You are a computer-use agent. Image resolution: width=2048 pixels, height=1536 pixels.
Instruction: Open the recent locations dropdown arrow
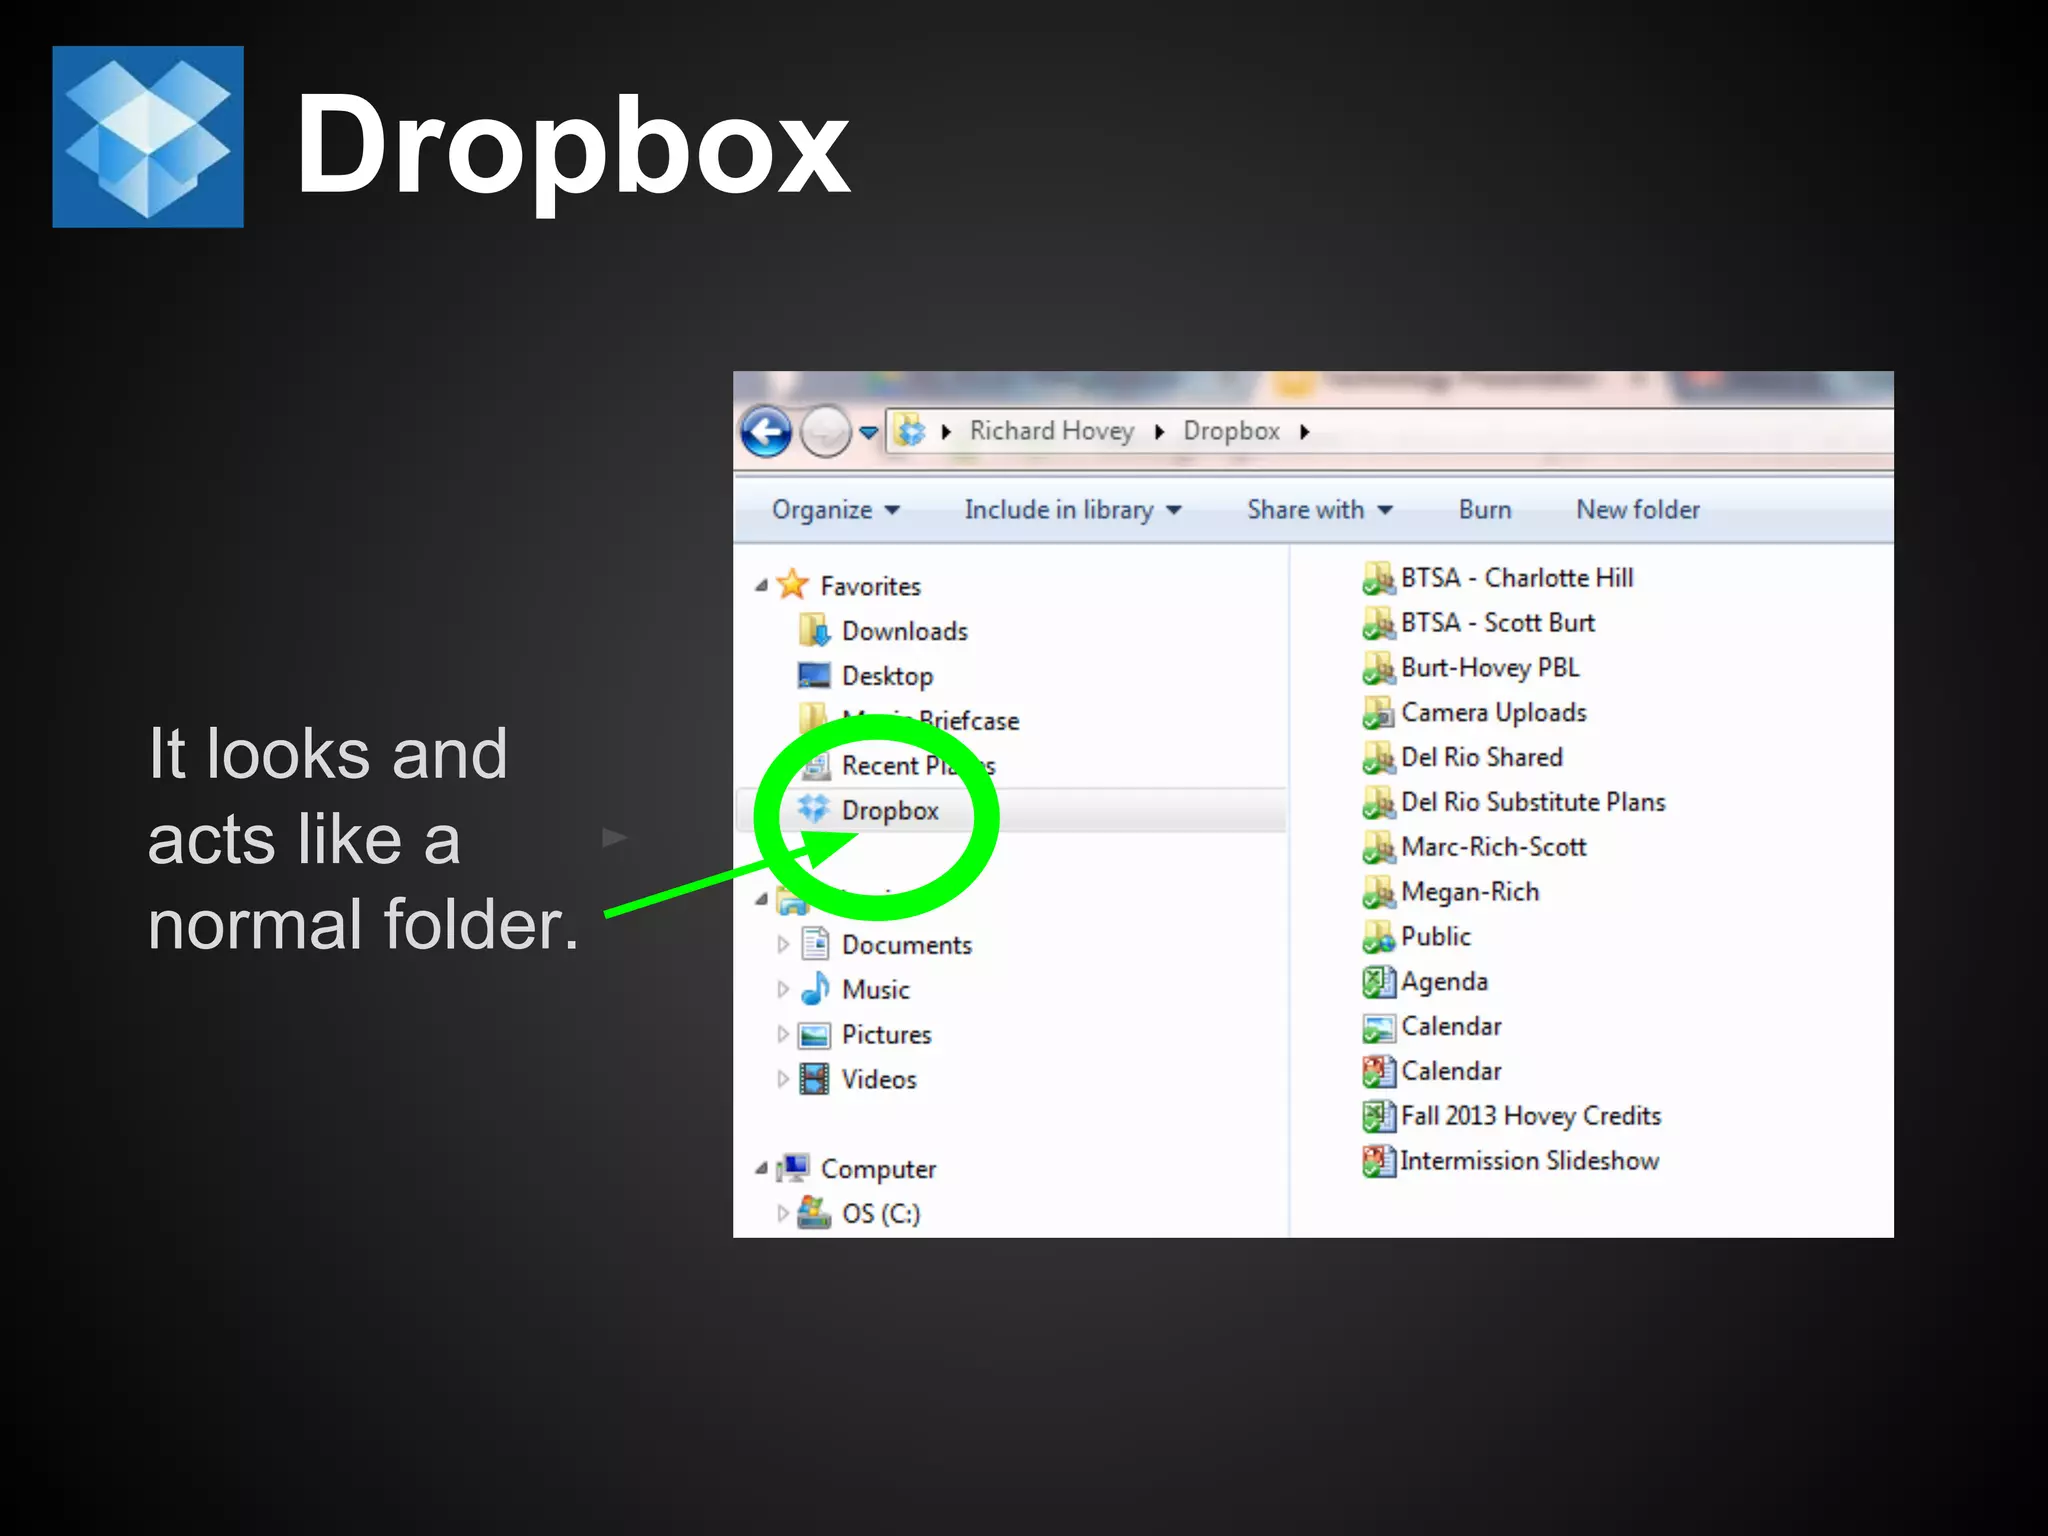coord(868,433)
